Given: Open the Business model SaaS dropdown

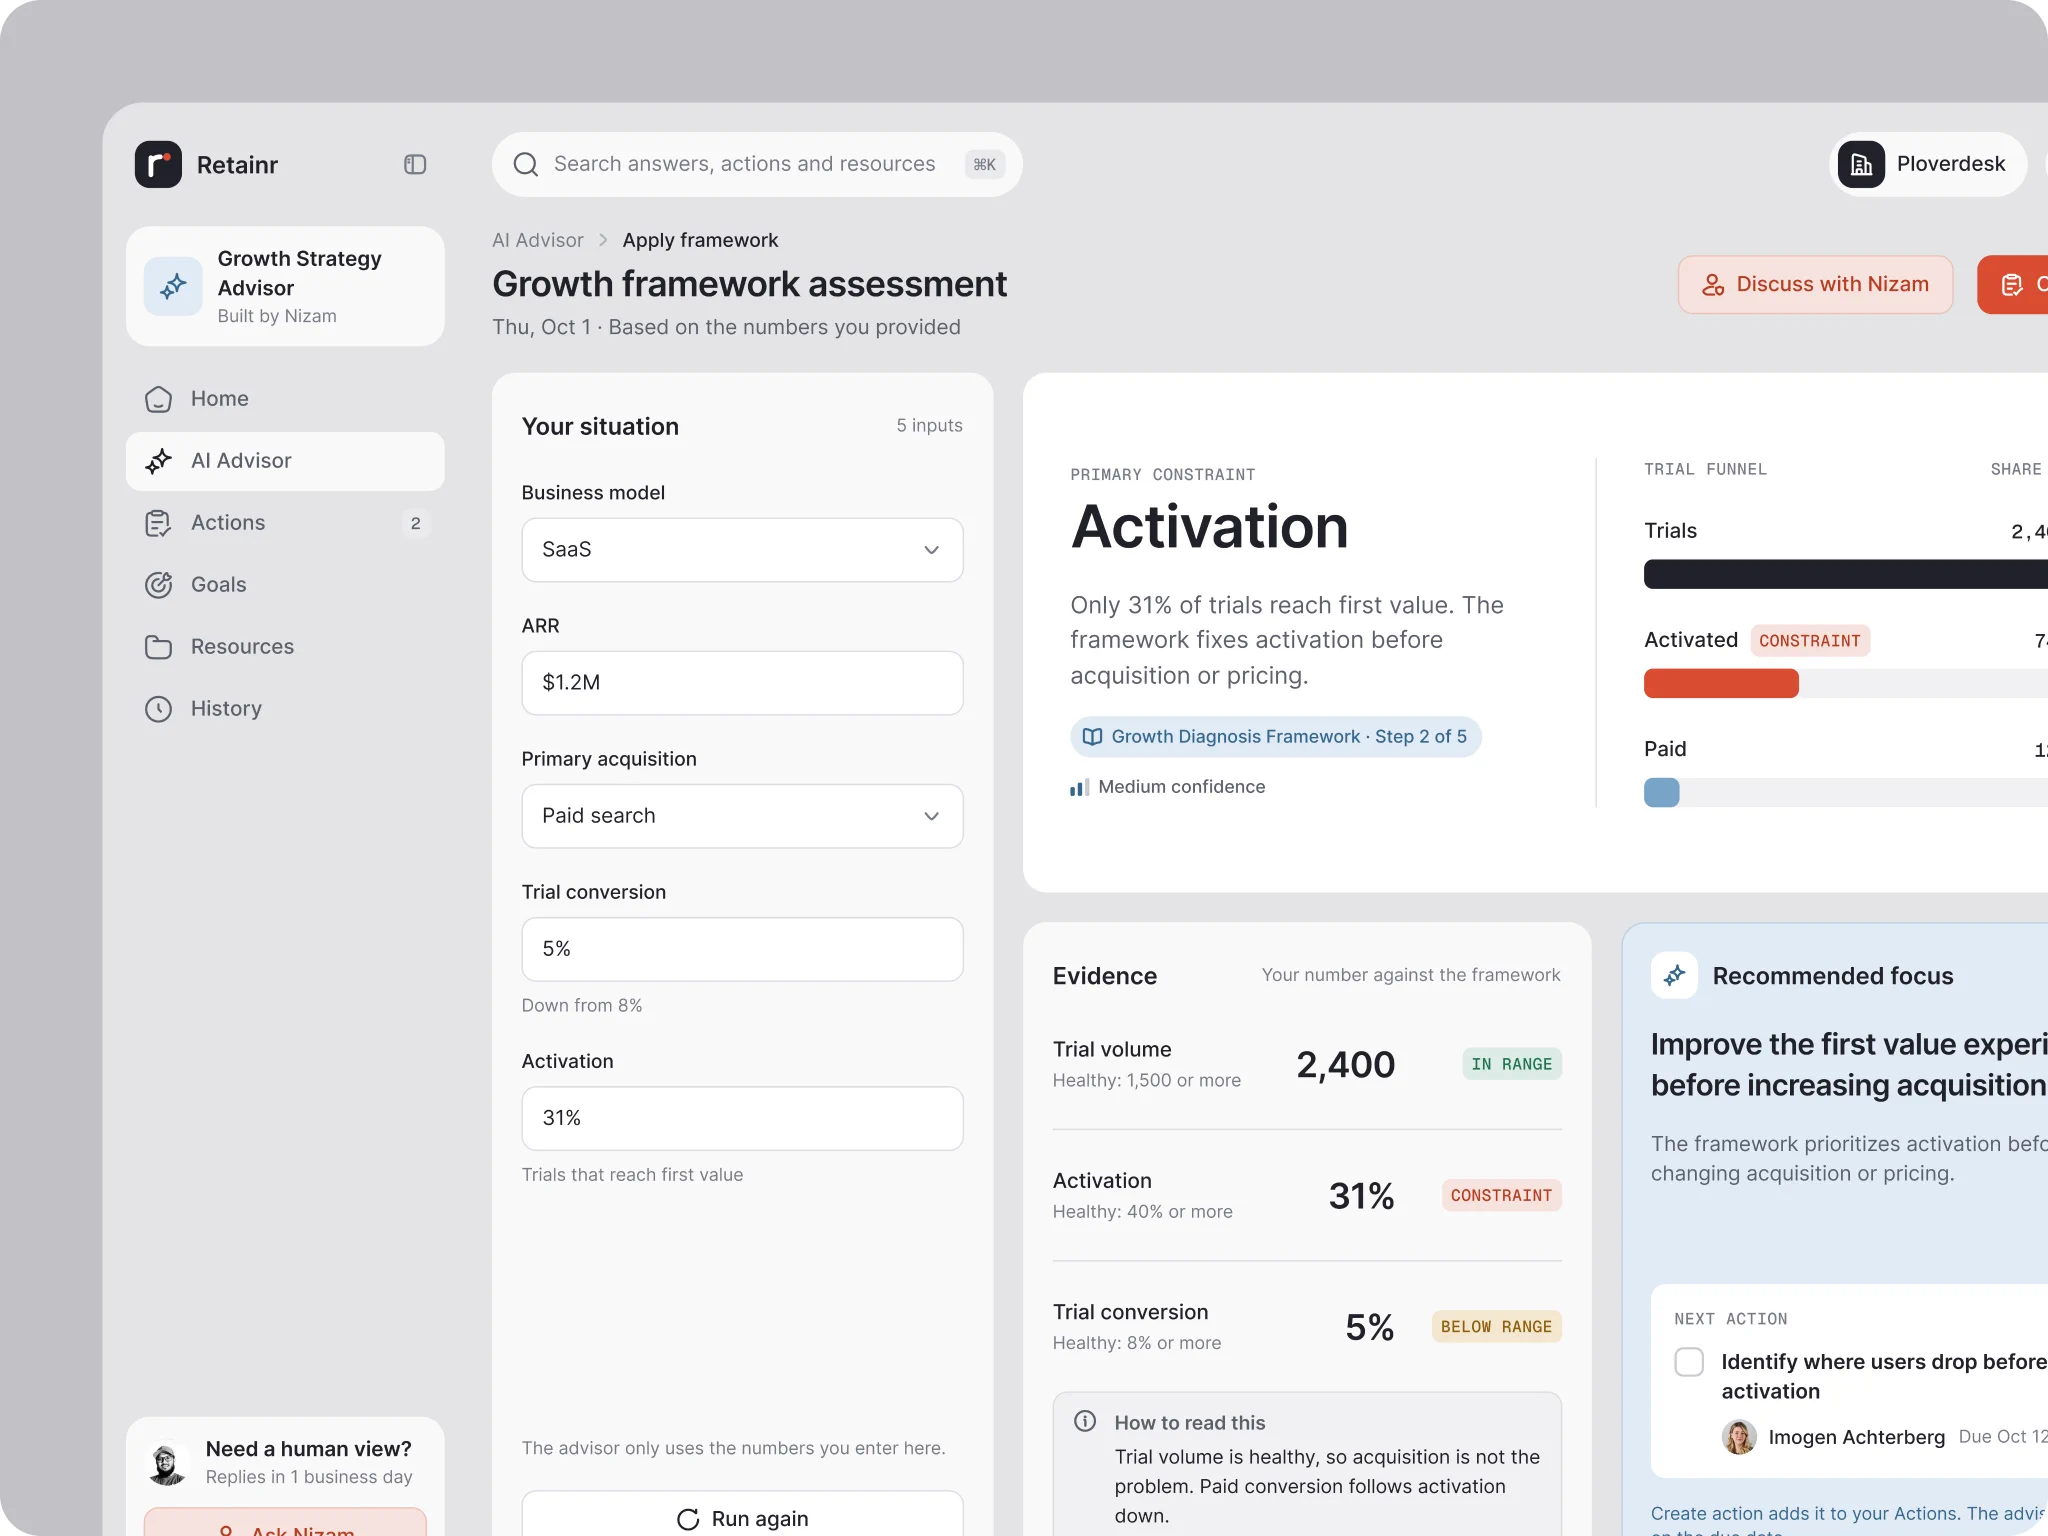Looking at the screenshot, I should [742, 550].
